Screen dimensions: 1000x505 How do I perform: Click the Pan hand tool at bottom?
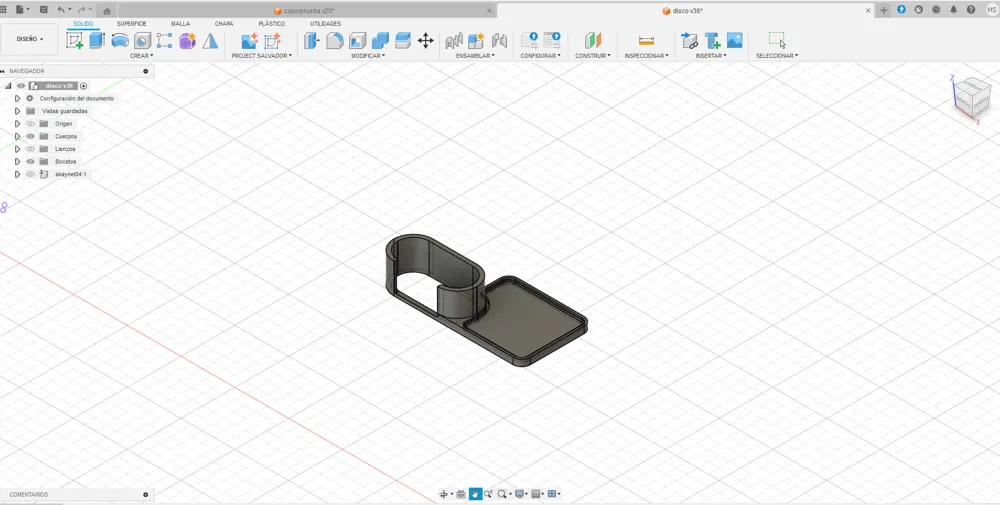point(475,494)
